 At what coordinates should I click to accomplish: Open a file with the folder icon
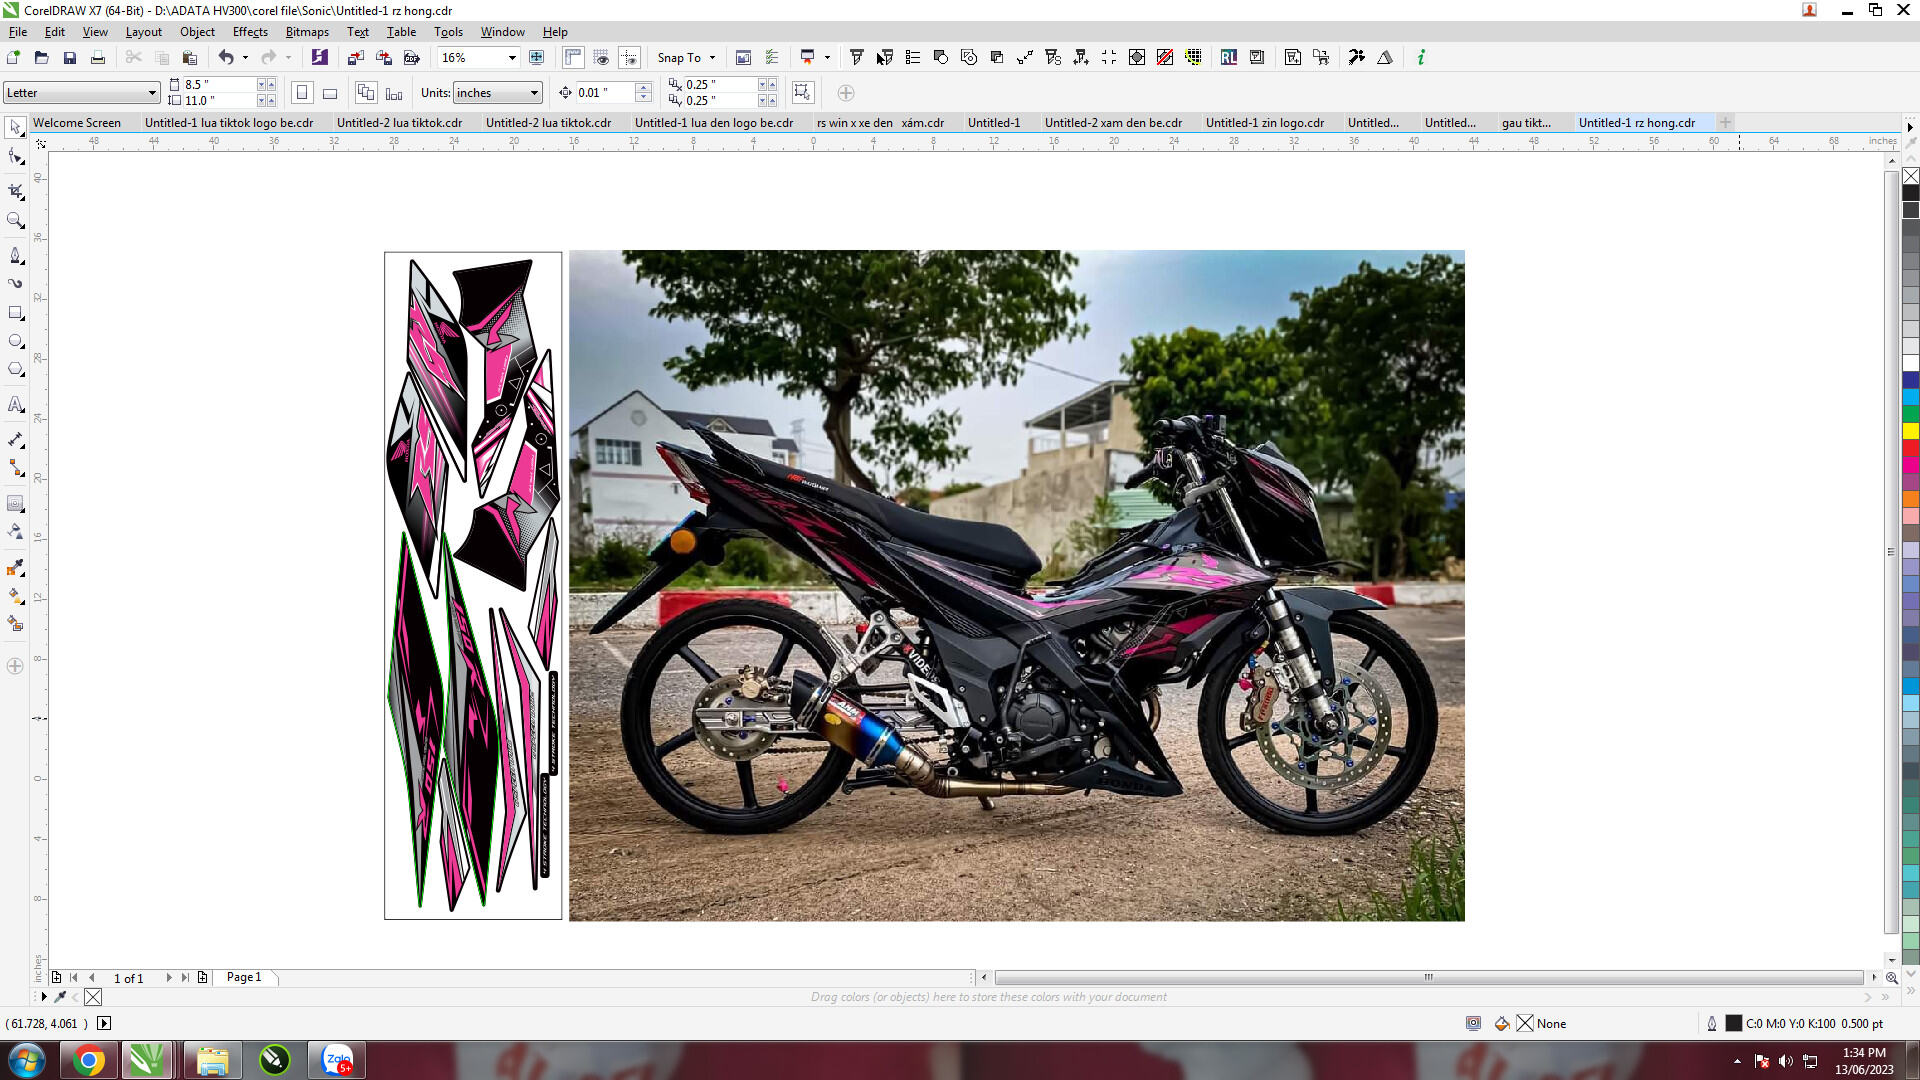41,58
